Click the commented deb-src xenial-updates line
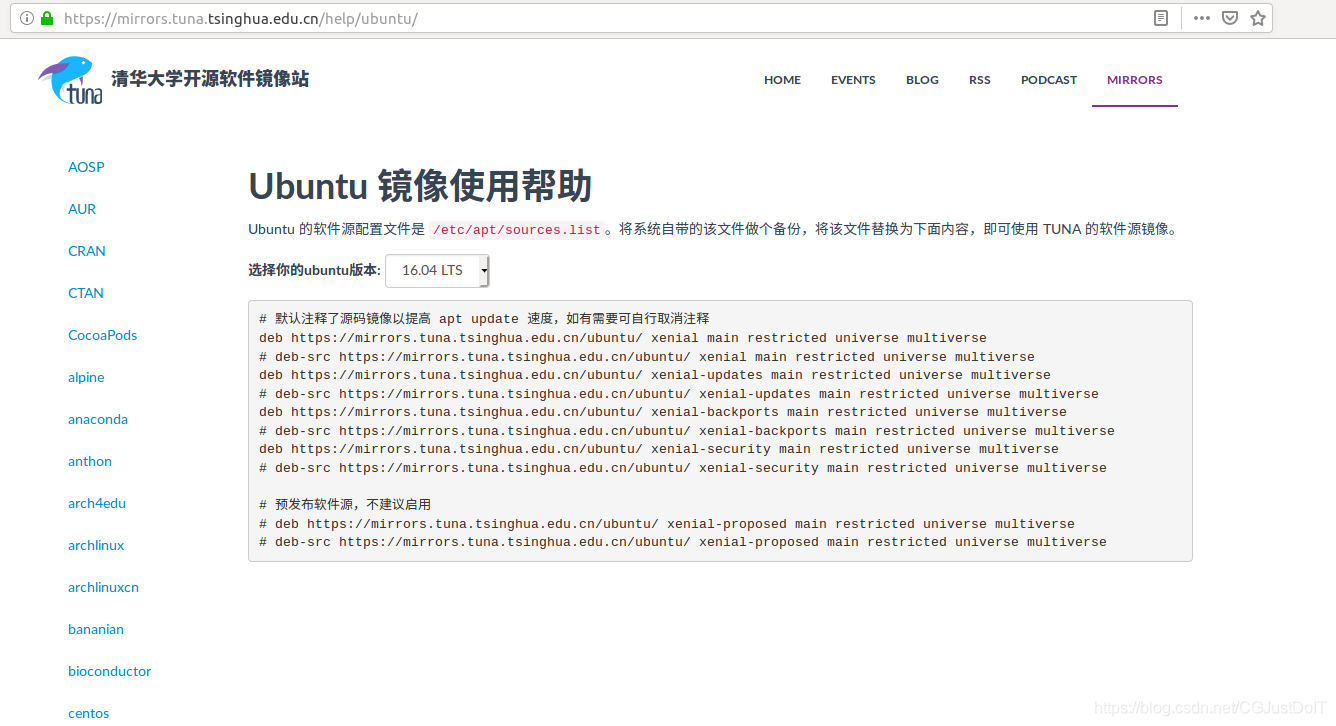Viewport: 1336px width, 726px height. (x=679, y=394)
